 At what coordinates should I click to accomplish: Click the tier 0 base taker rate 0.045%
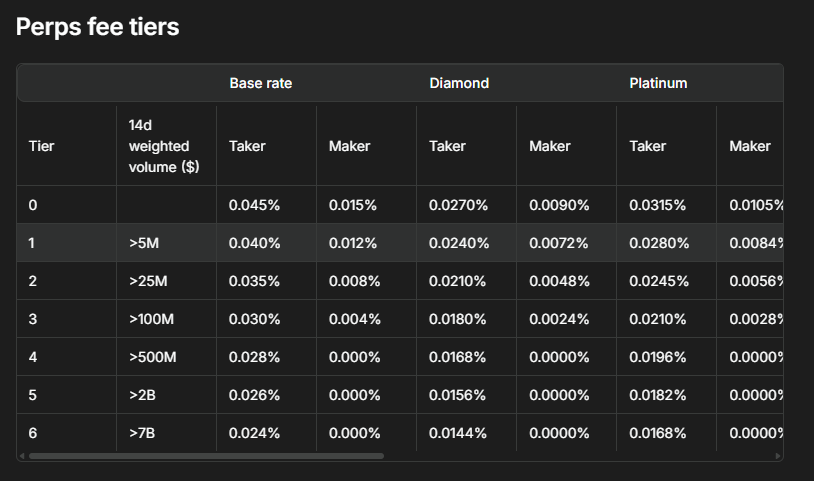tap(254, 205)
